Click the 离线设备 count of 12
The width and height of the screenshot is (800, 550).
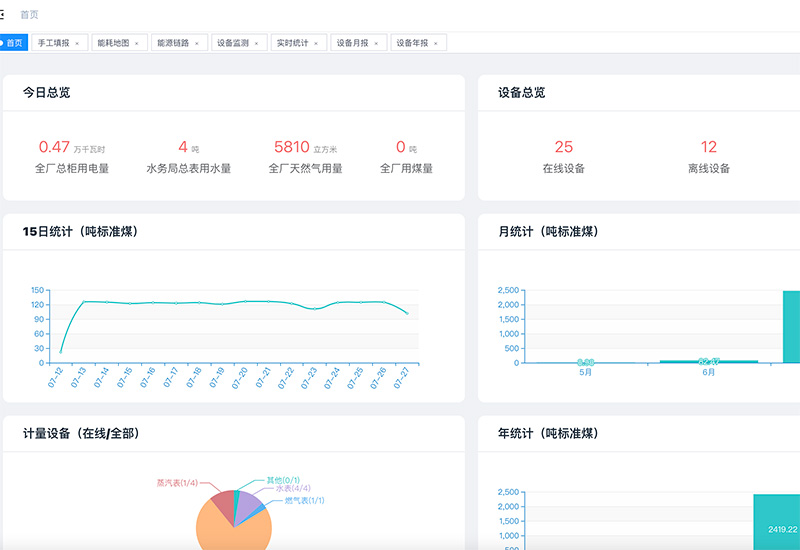(x=709, y=147)
